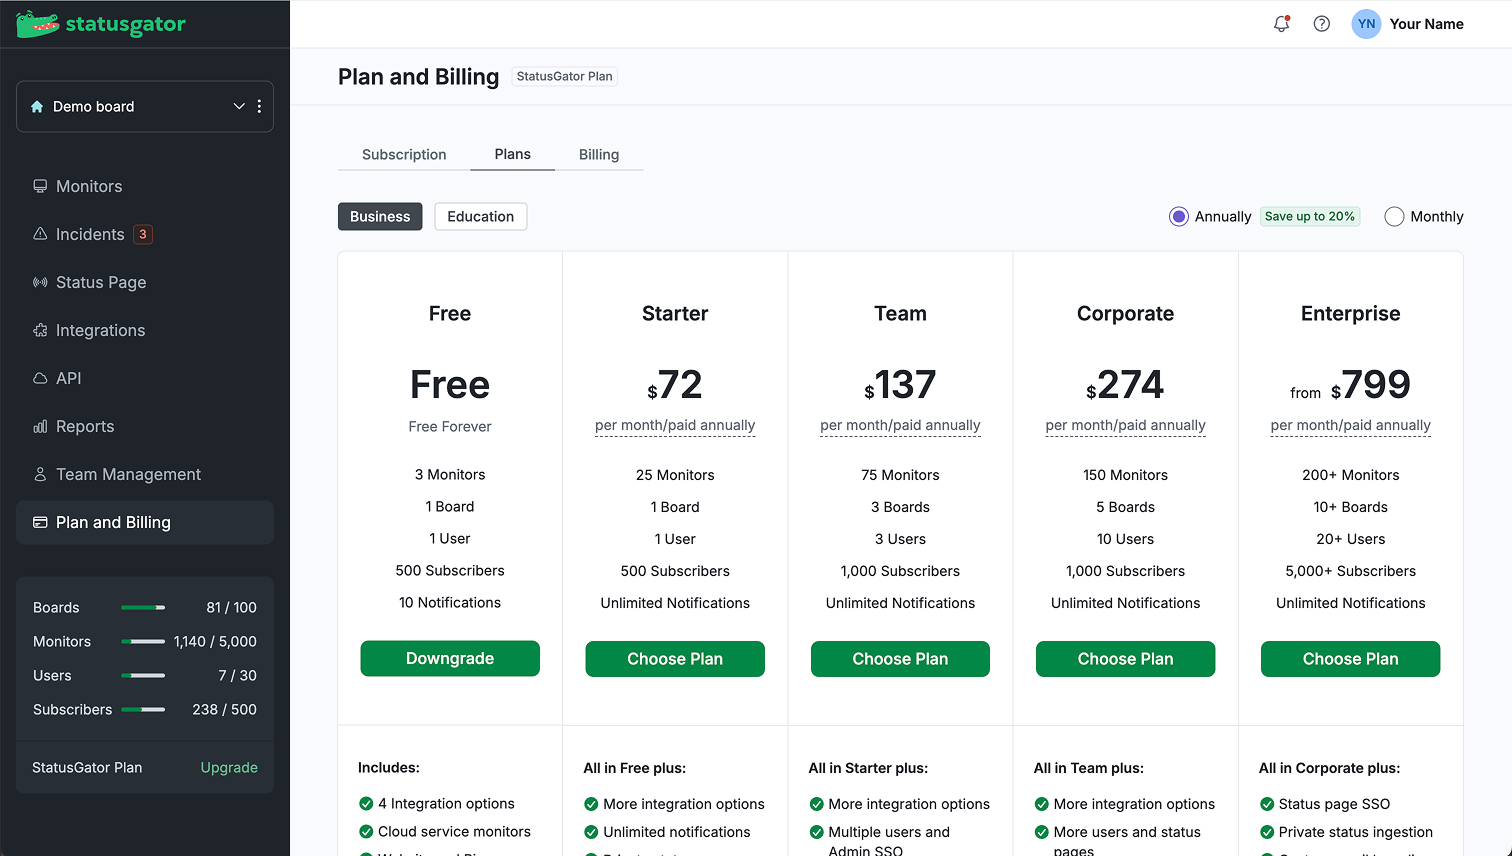Toggle to Education plans
This screenshot has height=856, width=1512.
[x=481, y=216]
